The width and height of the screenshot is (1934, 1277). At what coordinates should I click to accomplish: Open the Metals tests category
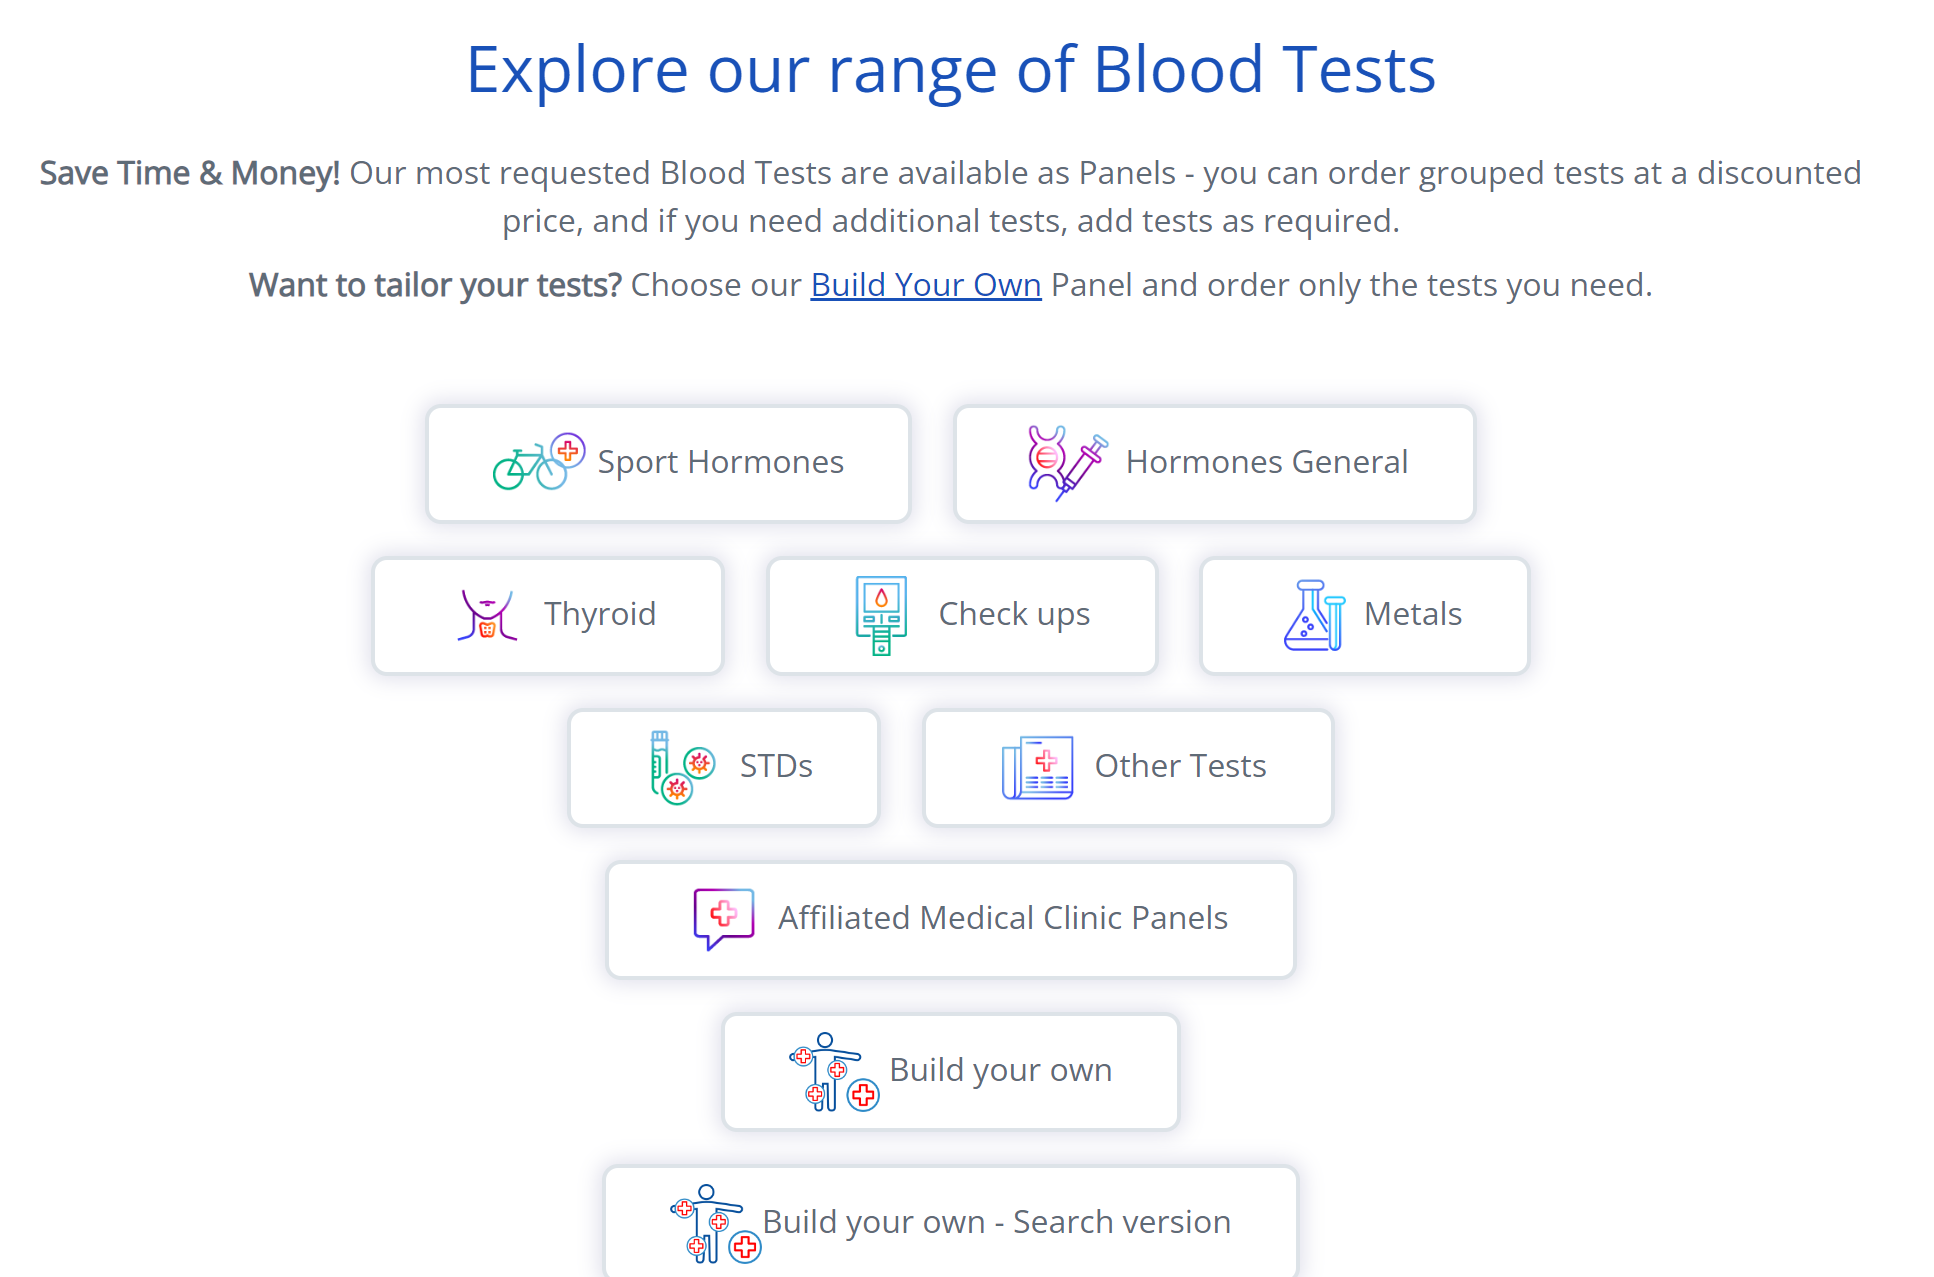click(x=1365, y=615)
